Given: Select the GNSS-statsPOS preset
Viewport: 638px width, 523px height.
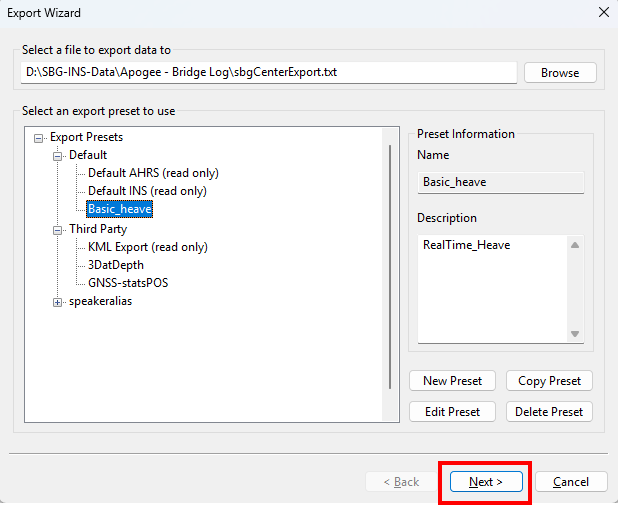Looking at the screenshot, I should click(x=128, y=283).
